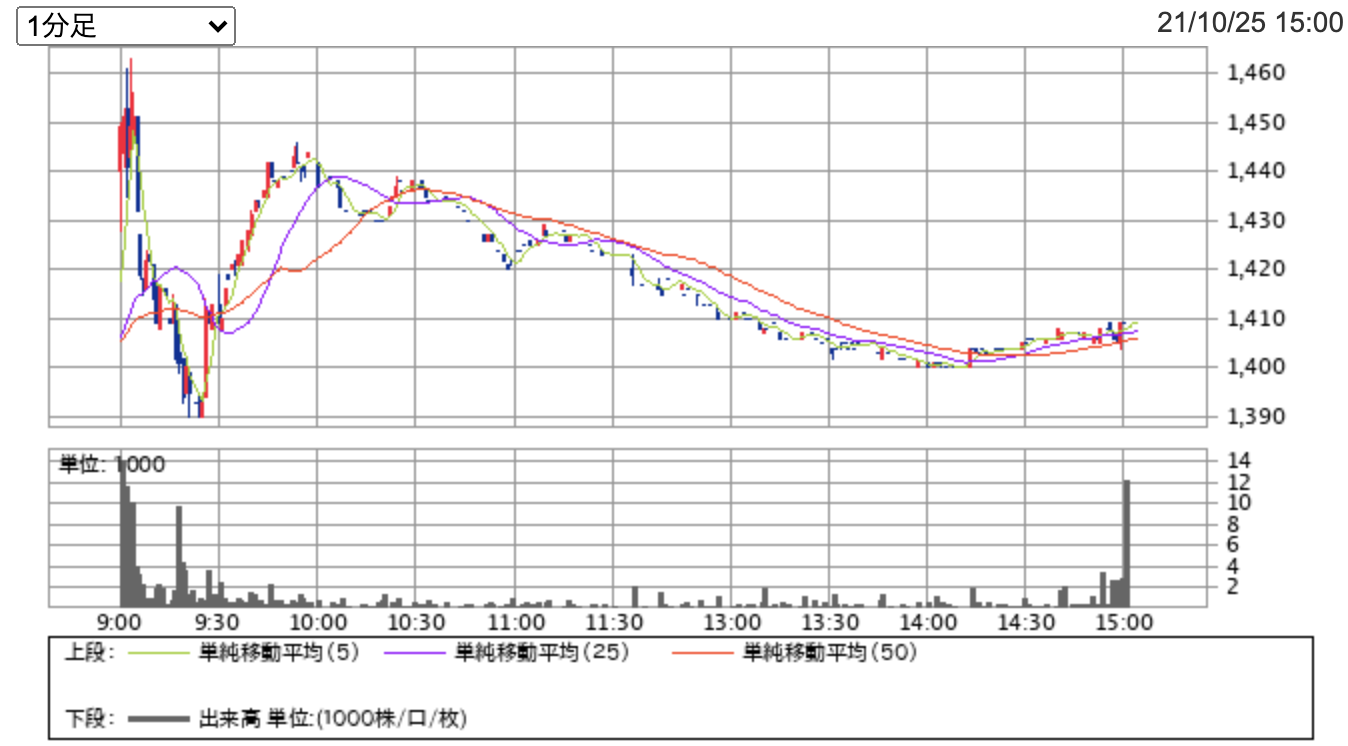Click the purple line legend swatch
Screen dimensions: 1348x746
tap(414, 654)
